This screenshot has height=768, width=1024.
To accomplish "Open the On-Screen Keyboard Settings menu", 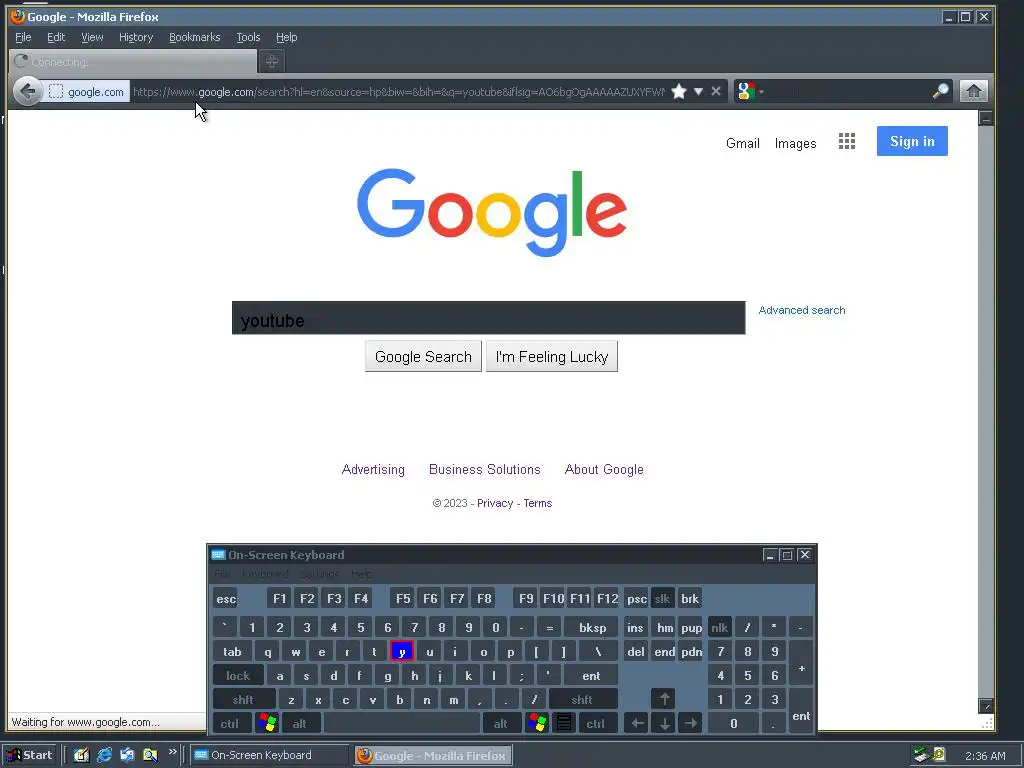I will (319, 574).
